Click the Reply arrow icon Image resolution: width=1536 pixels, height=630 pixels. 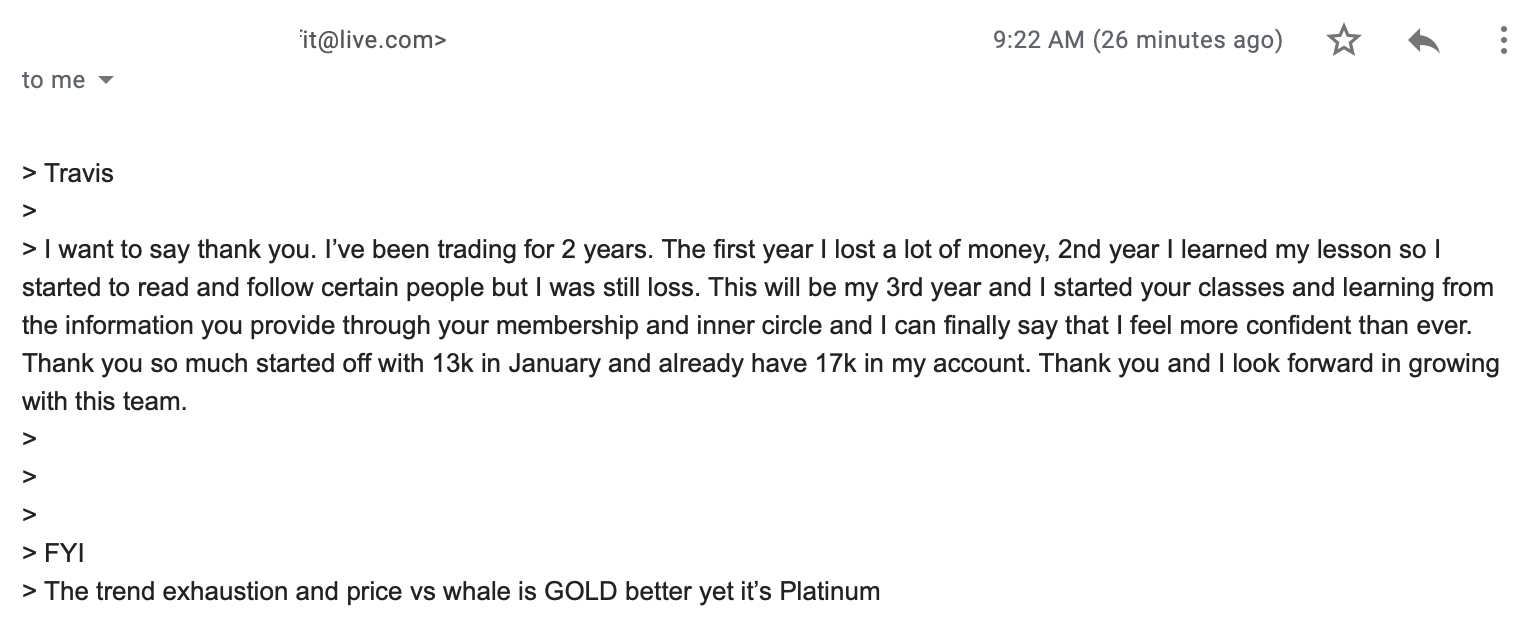(1423, 41)
